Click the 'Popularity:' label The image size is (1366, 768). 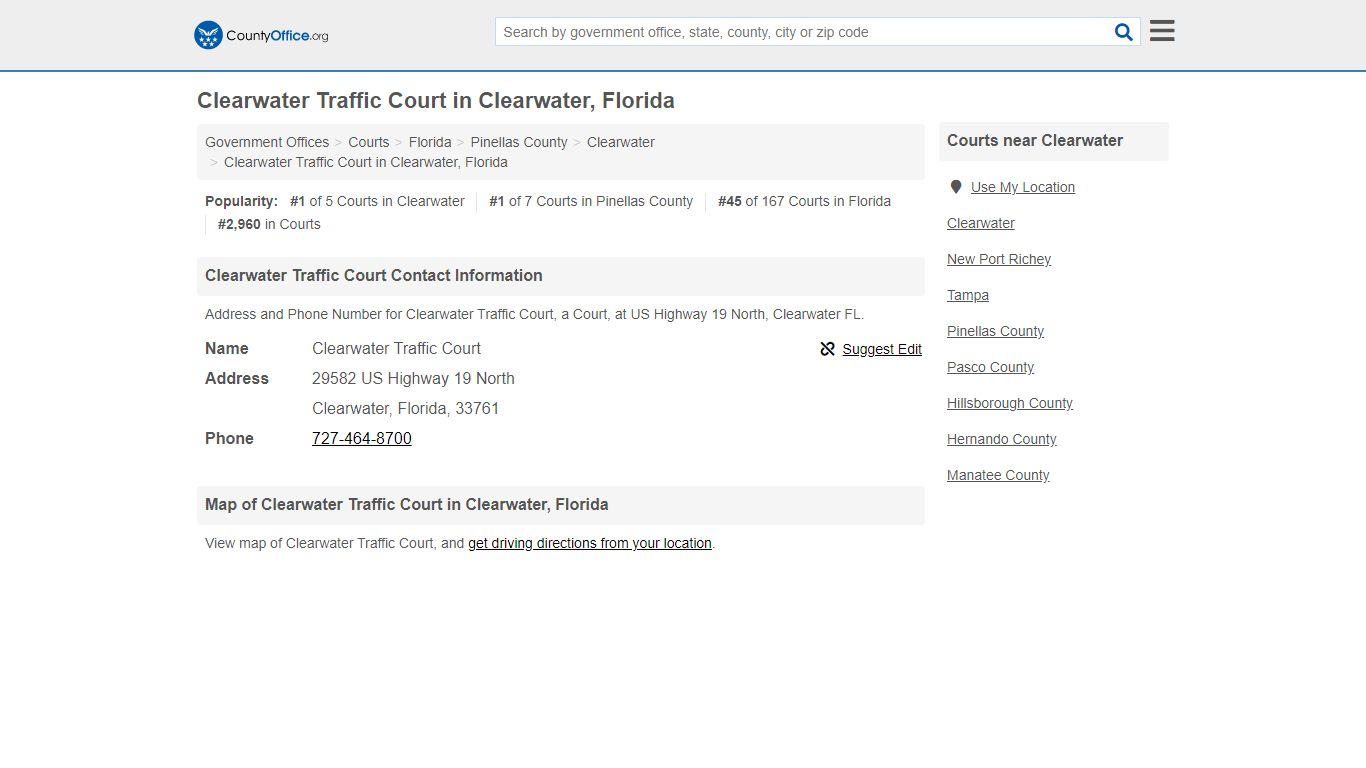(x=241, y=201)
